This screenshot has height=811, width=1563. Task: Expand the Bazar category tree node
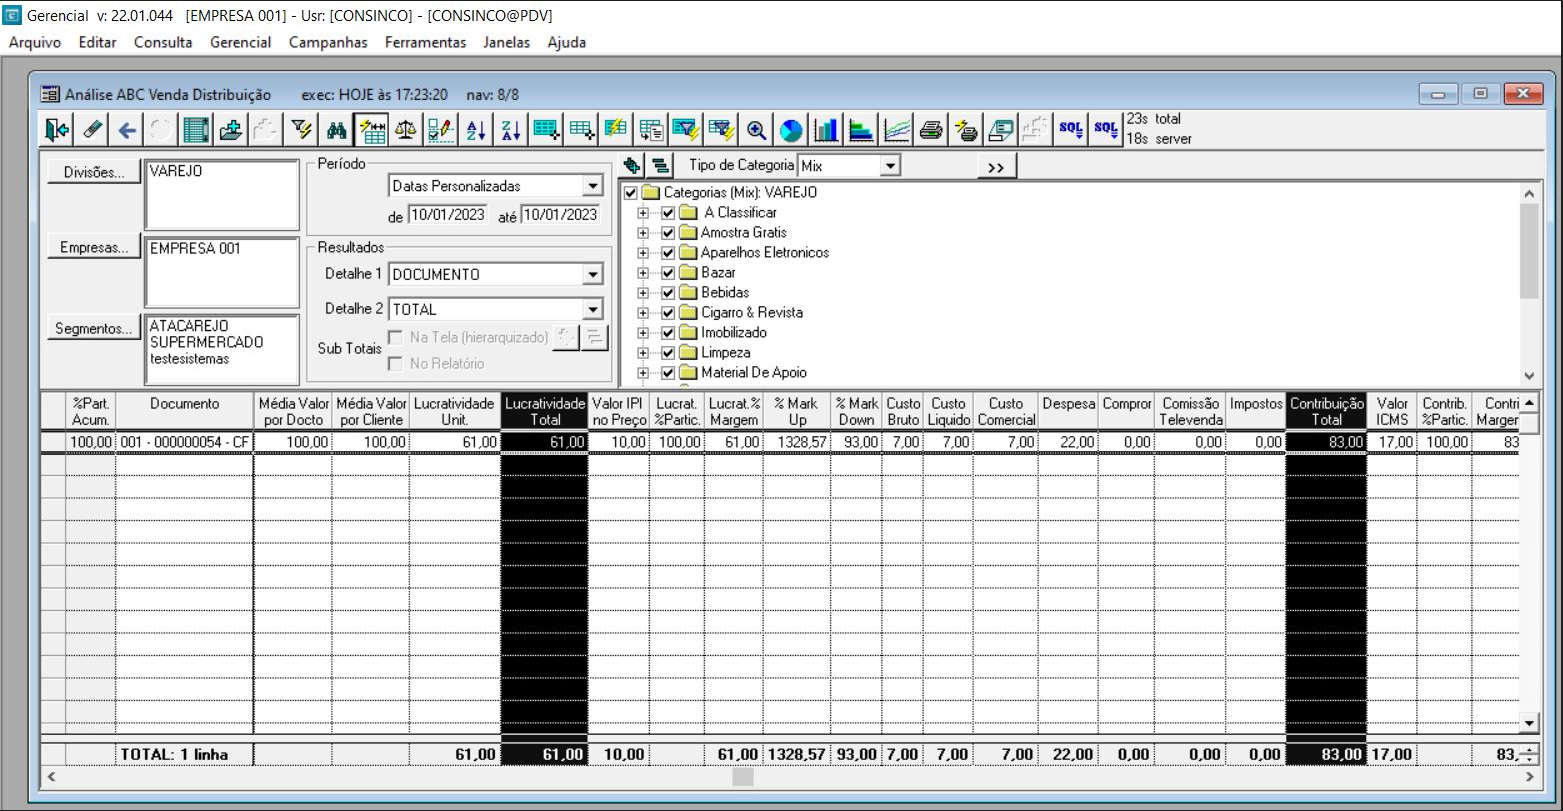click(x=643, y=273)
